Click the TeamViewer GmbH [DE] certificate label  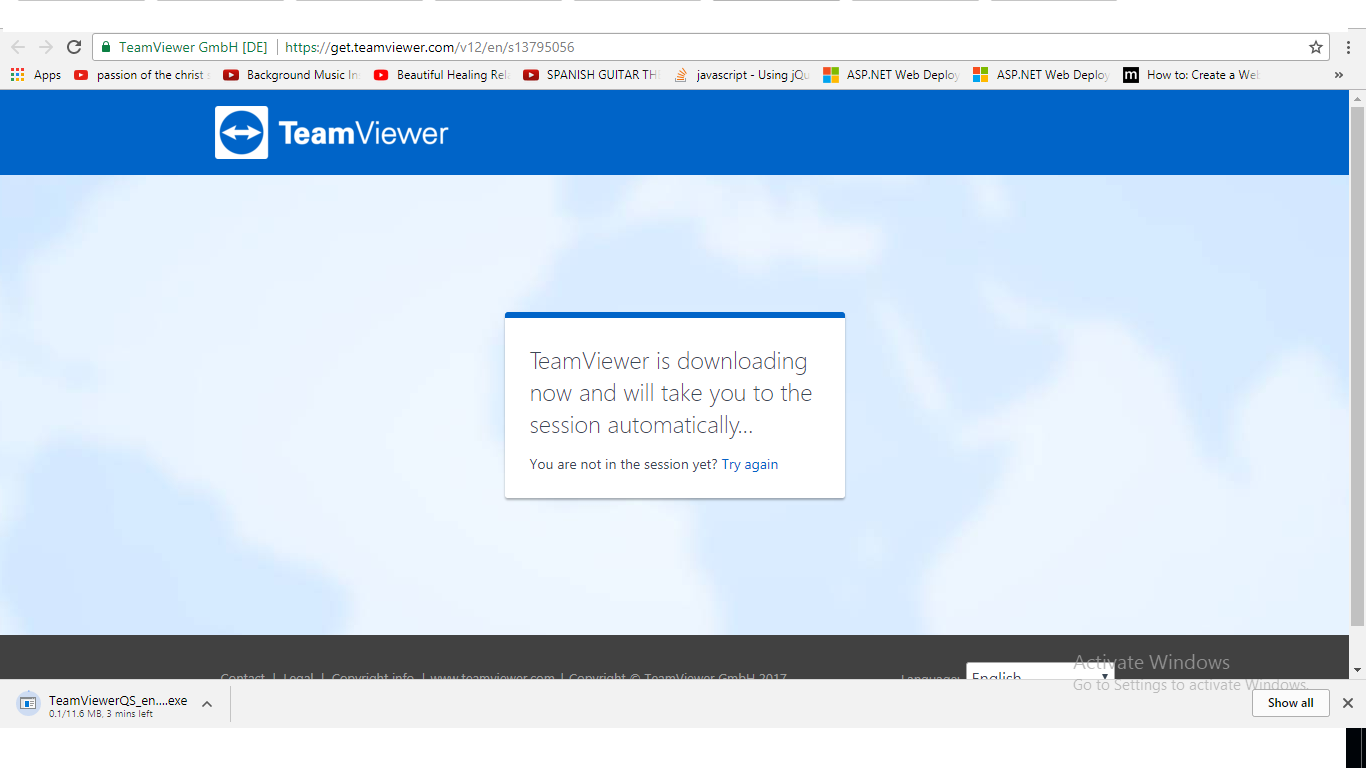pos(193,47)
